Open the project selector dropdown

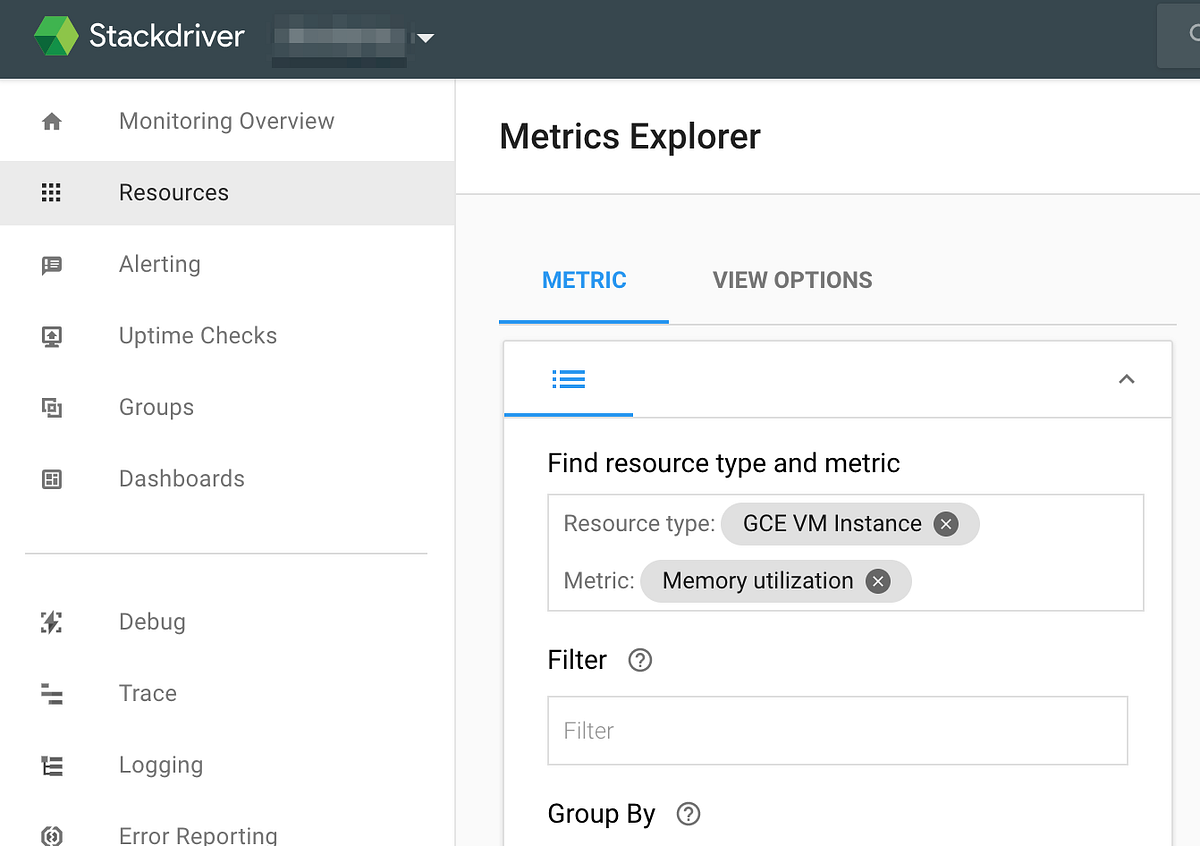click(426, 38)
